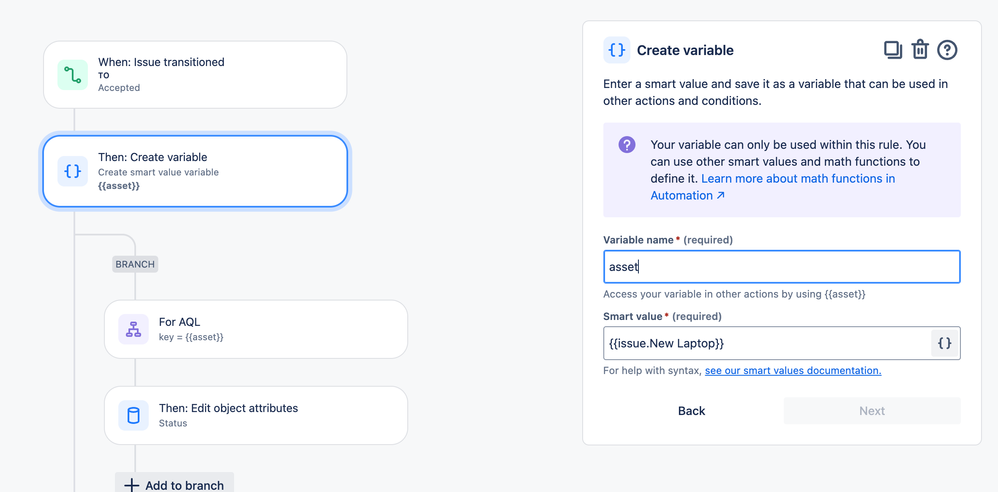
Task: Open the smart values documentation link
Action: point(793,370)
